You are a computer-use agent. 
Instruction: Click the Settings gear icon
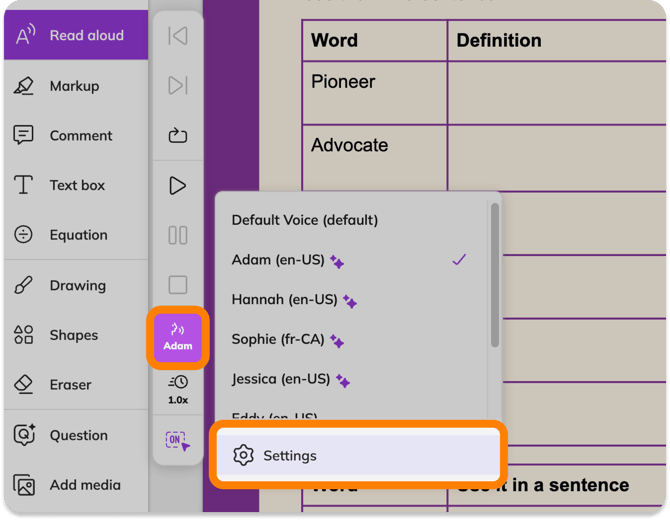coord(243,455)
